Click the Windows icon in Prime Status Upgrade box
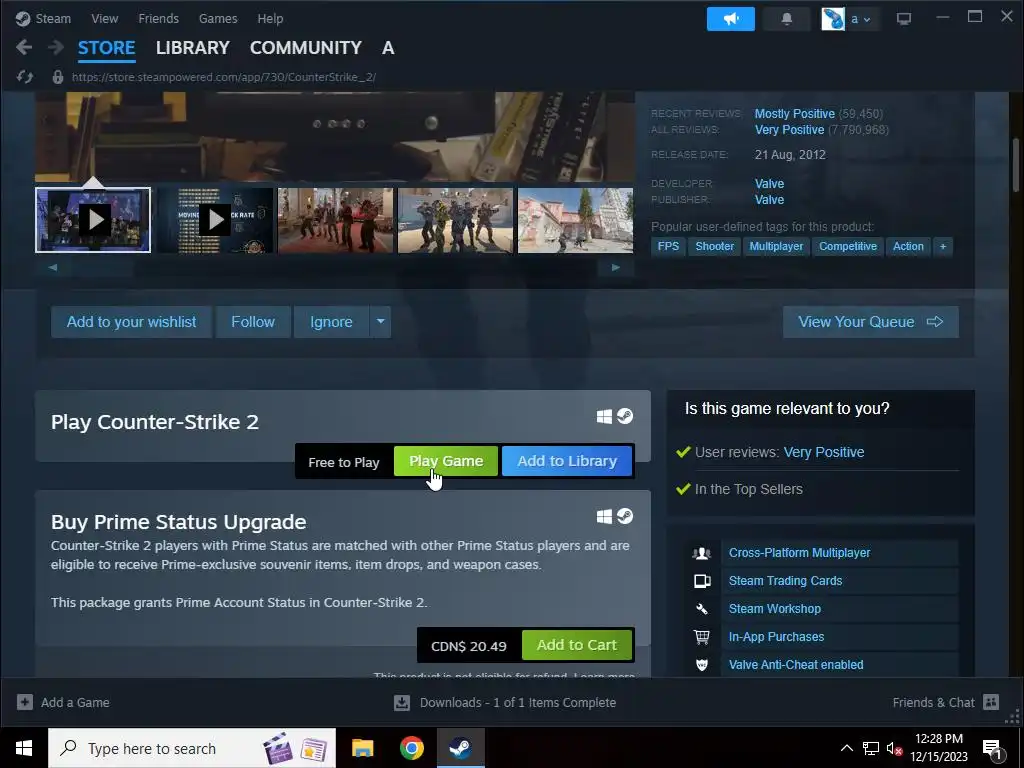Image resolution: width=1024 pixels, height=768 pixels. 604,517
